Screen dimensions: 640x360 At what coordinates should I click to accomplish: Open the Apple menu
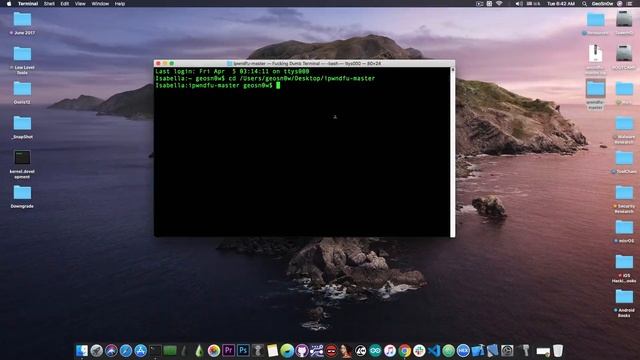pos(9,4)
